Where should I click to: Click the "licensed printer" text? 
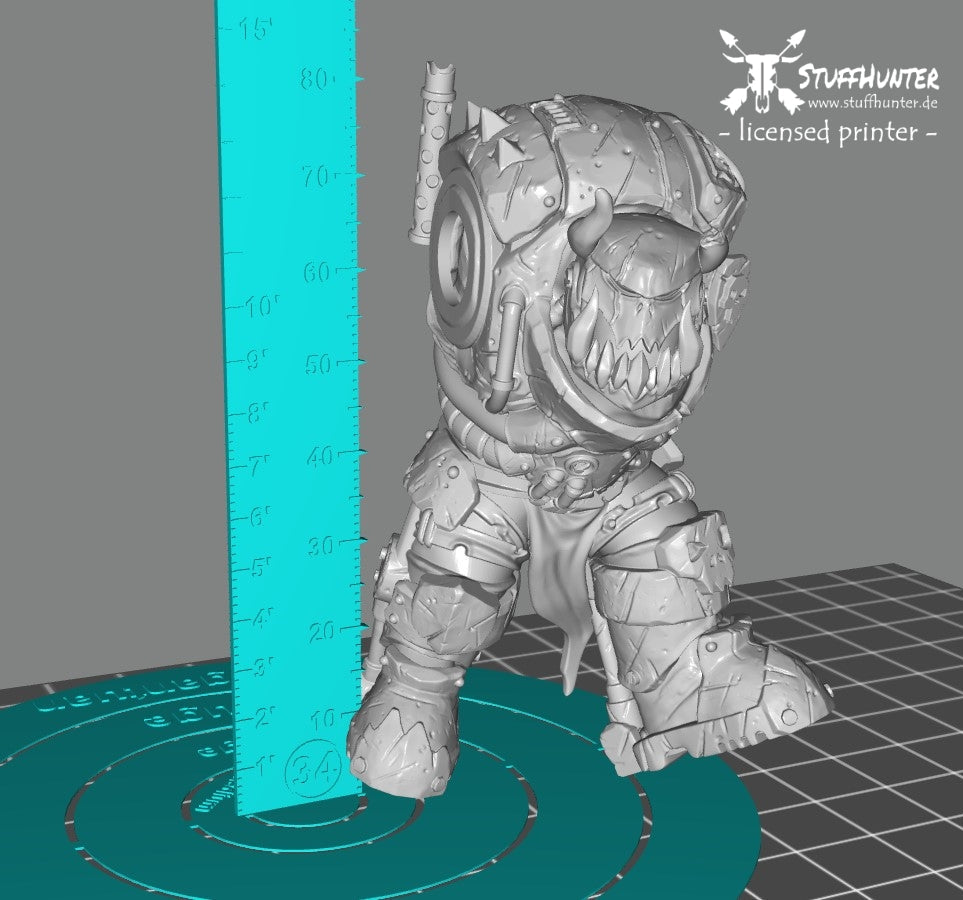828,132
